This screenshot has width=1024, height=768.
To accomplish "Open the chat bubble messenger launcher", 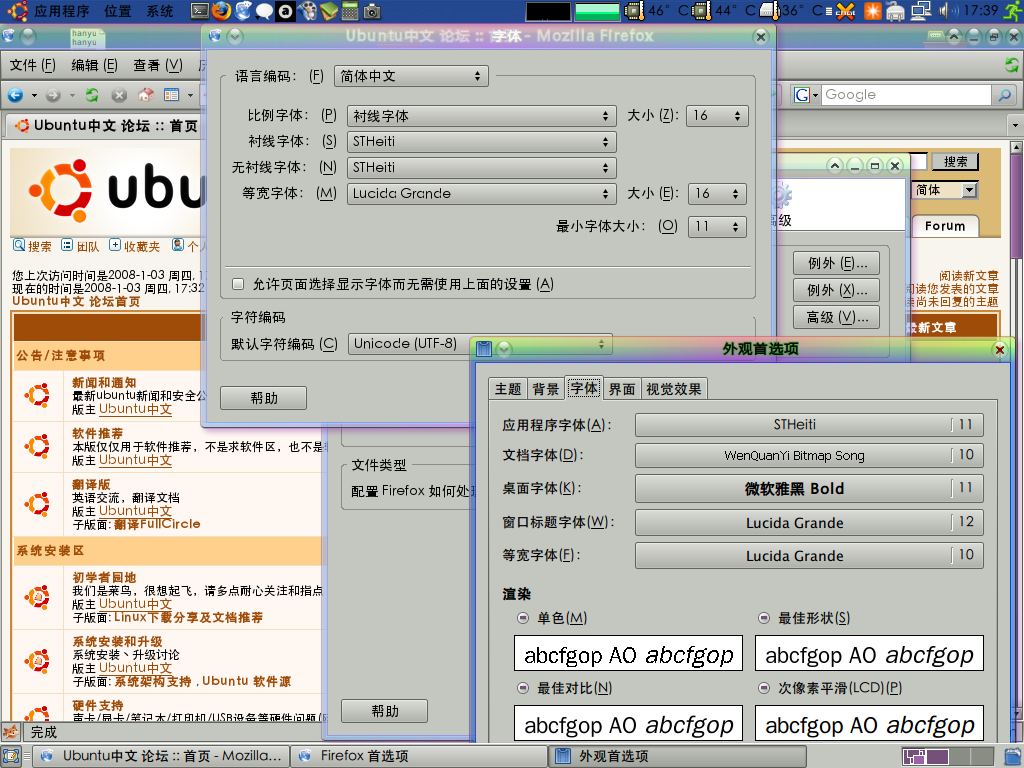I will 264,10.
